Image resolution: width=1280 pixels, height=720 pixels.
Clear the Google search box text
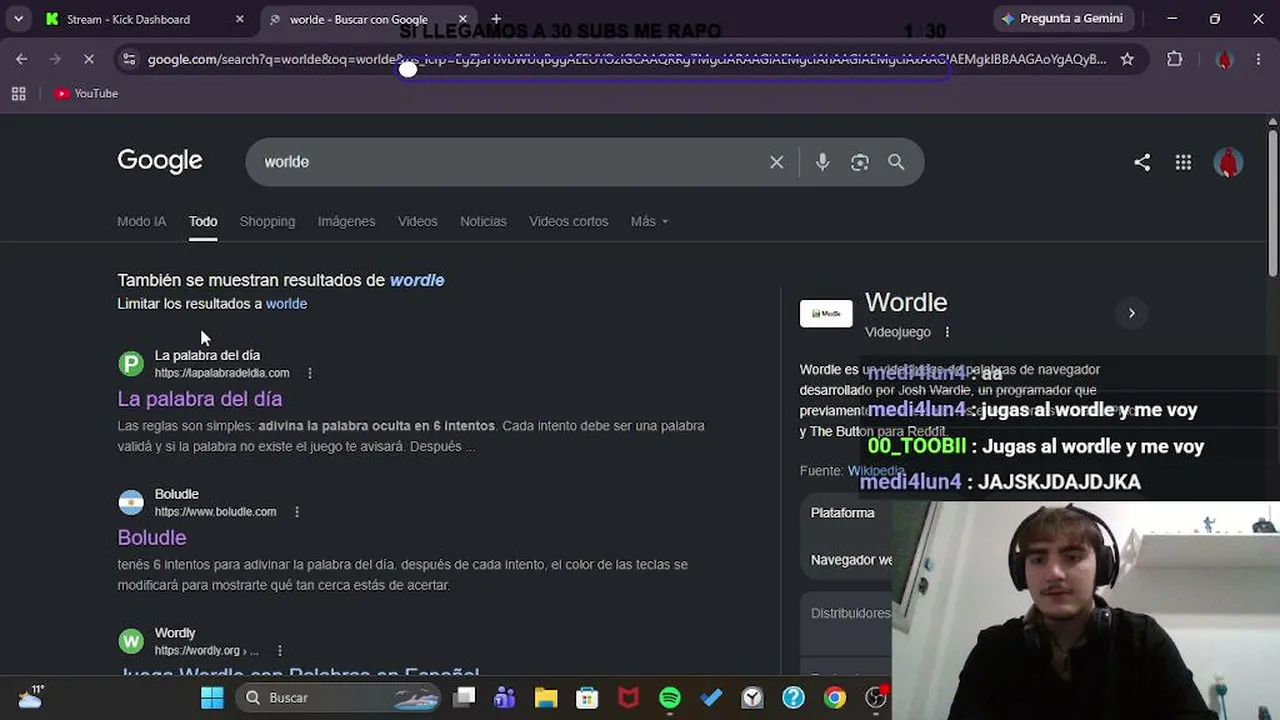776,162
